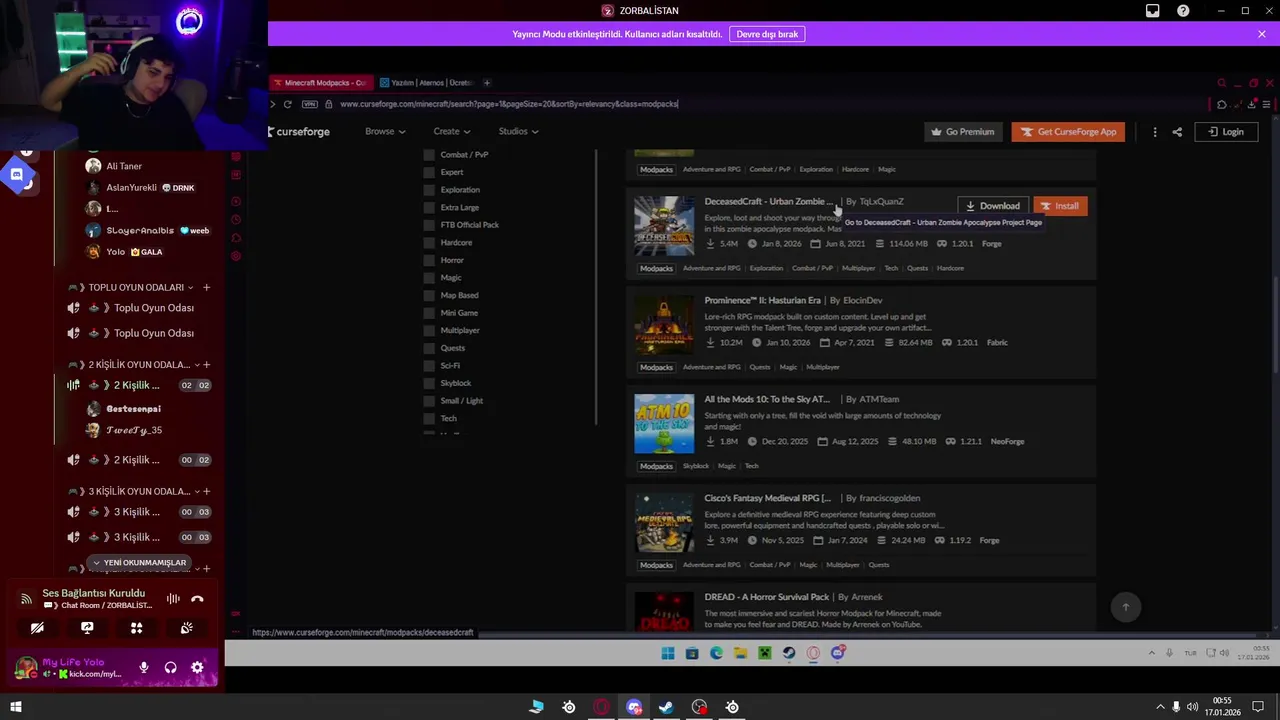1280x720 pixels.
Task: Open DeceasedCraft - Urban Zombie project link
Action: (768, 201)
